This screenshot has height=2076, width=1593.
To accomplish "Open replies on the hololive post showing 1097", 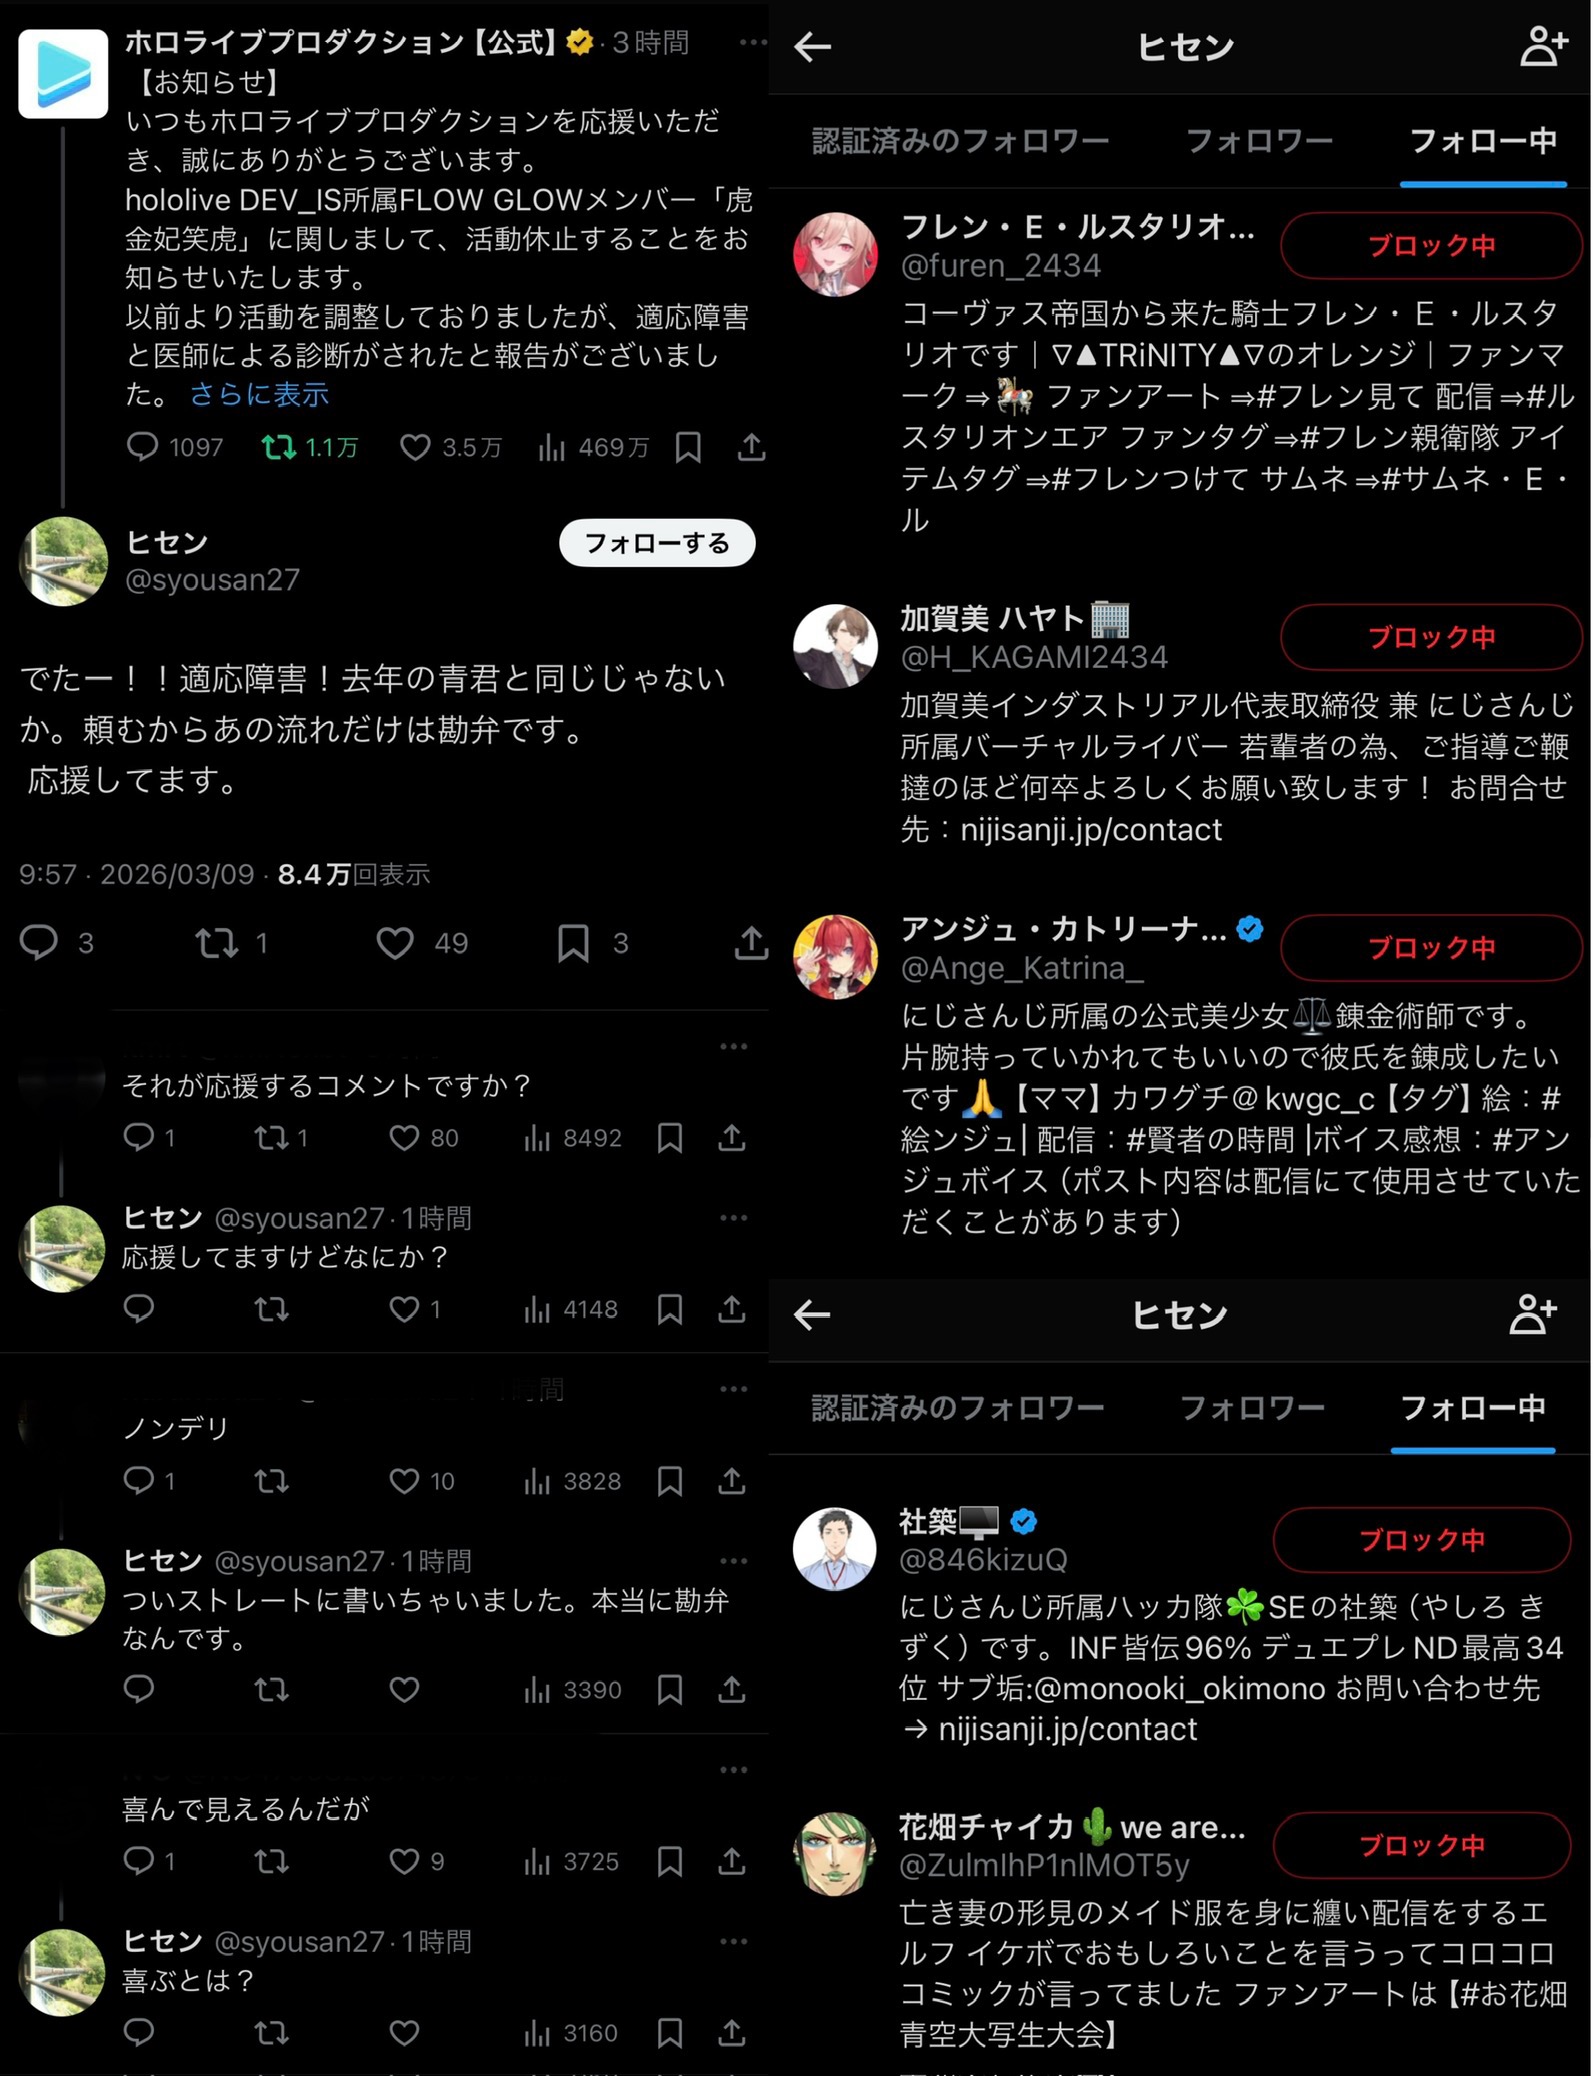I will tap(142, 447).
